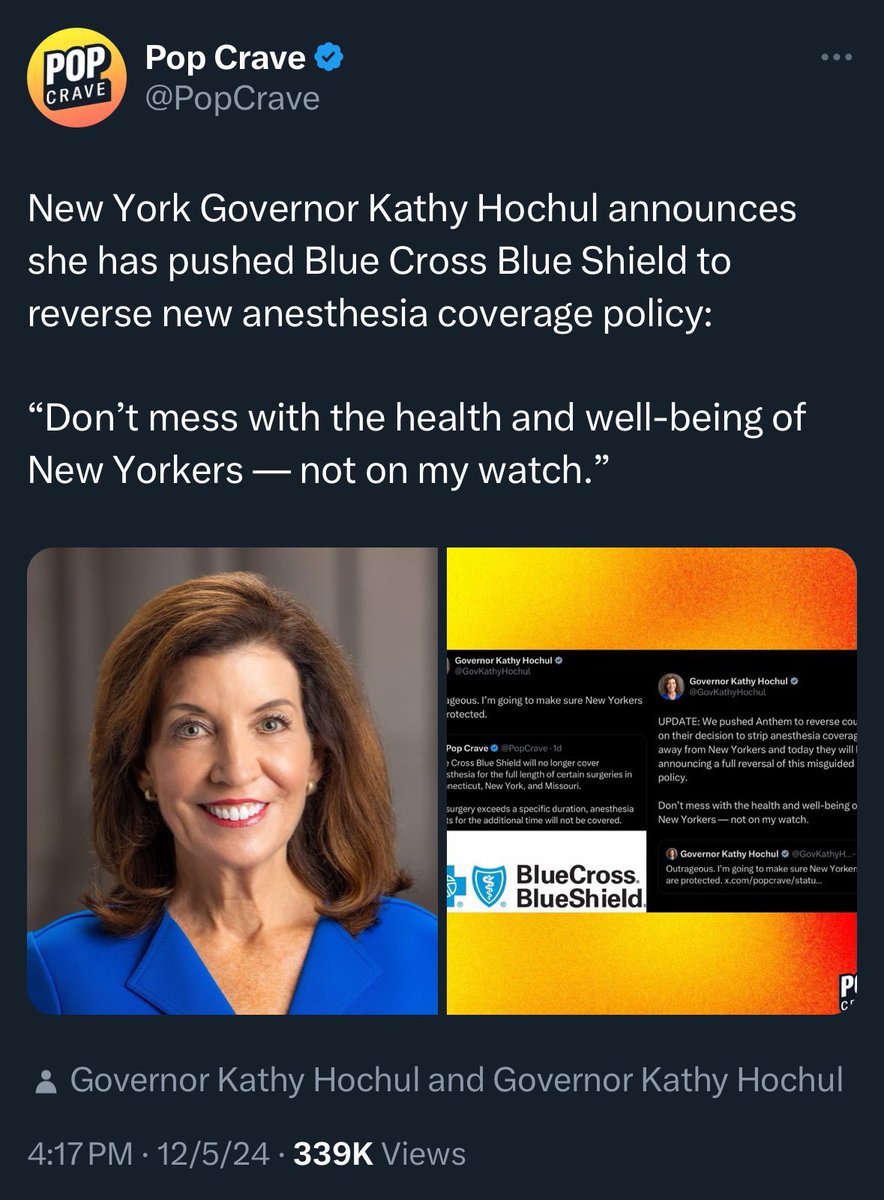Click the Governor Kathy Hochul avatar in UPDATE tweet

[671, 686]
